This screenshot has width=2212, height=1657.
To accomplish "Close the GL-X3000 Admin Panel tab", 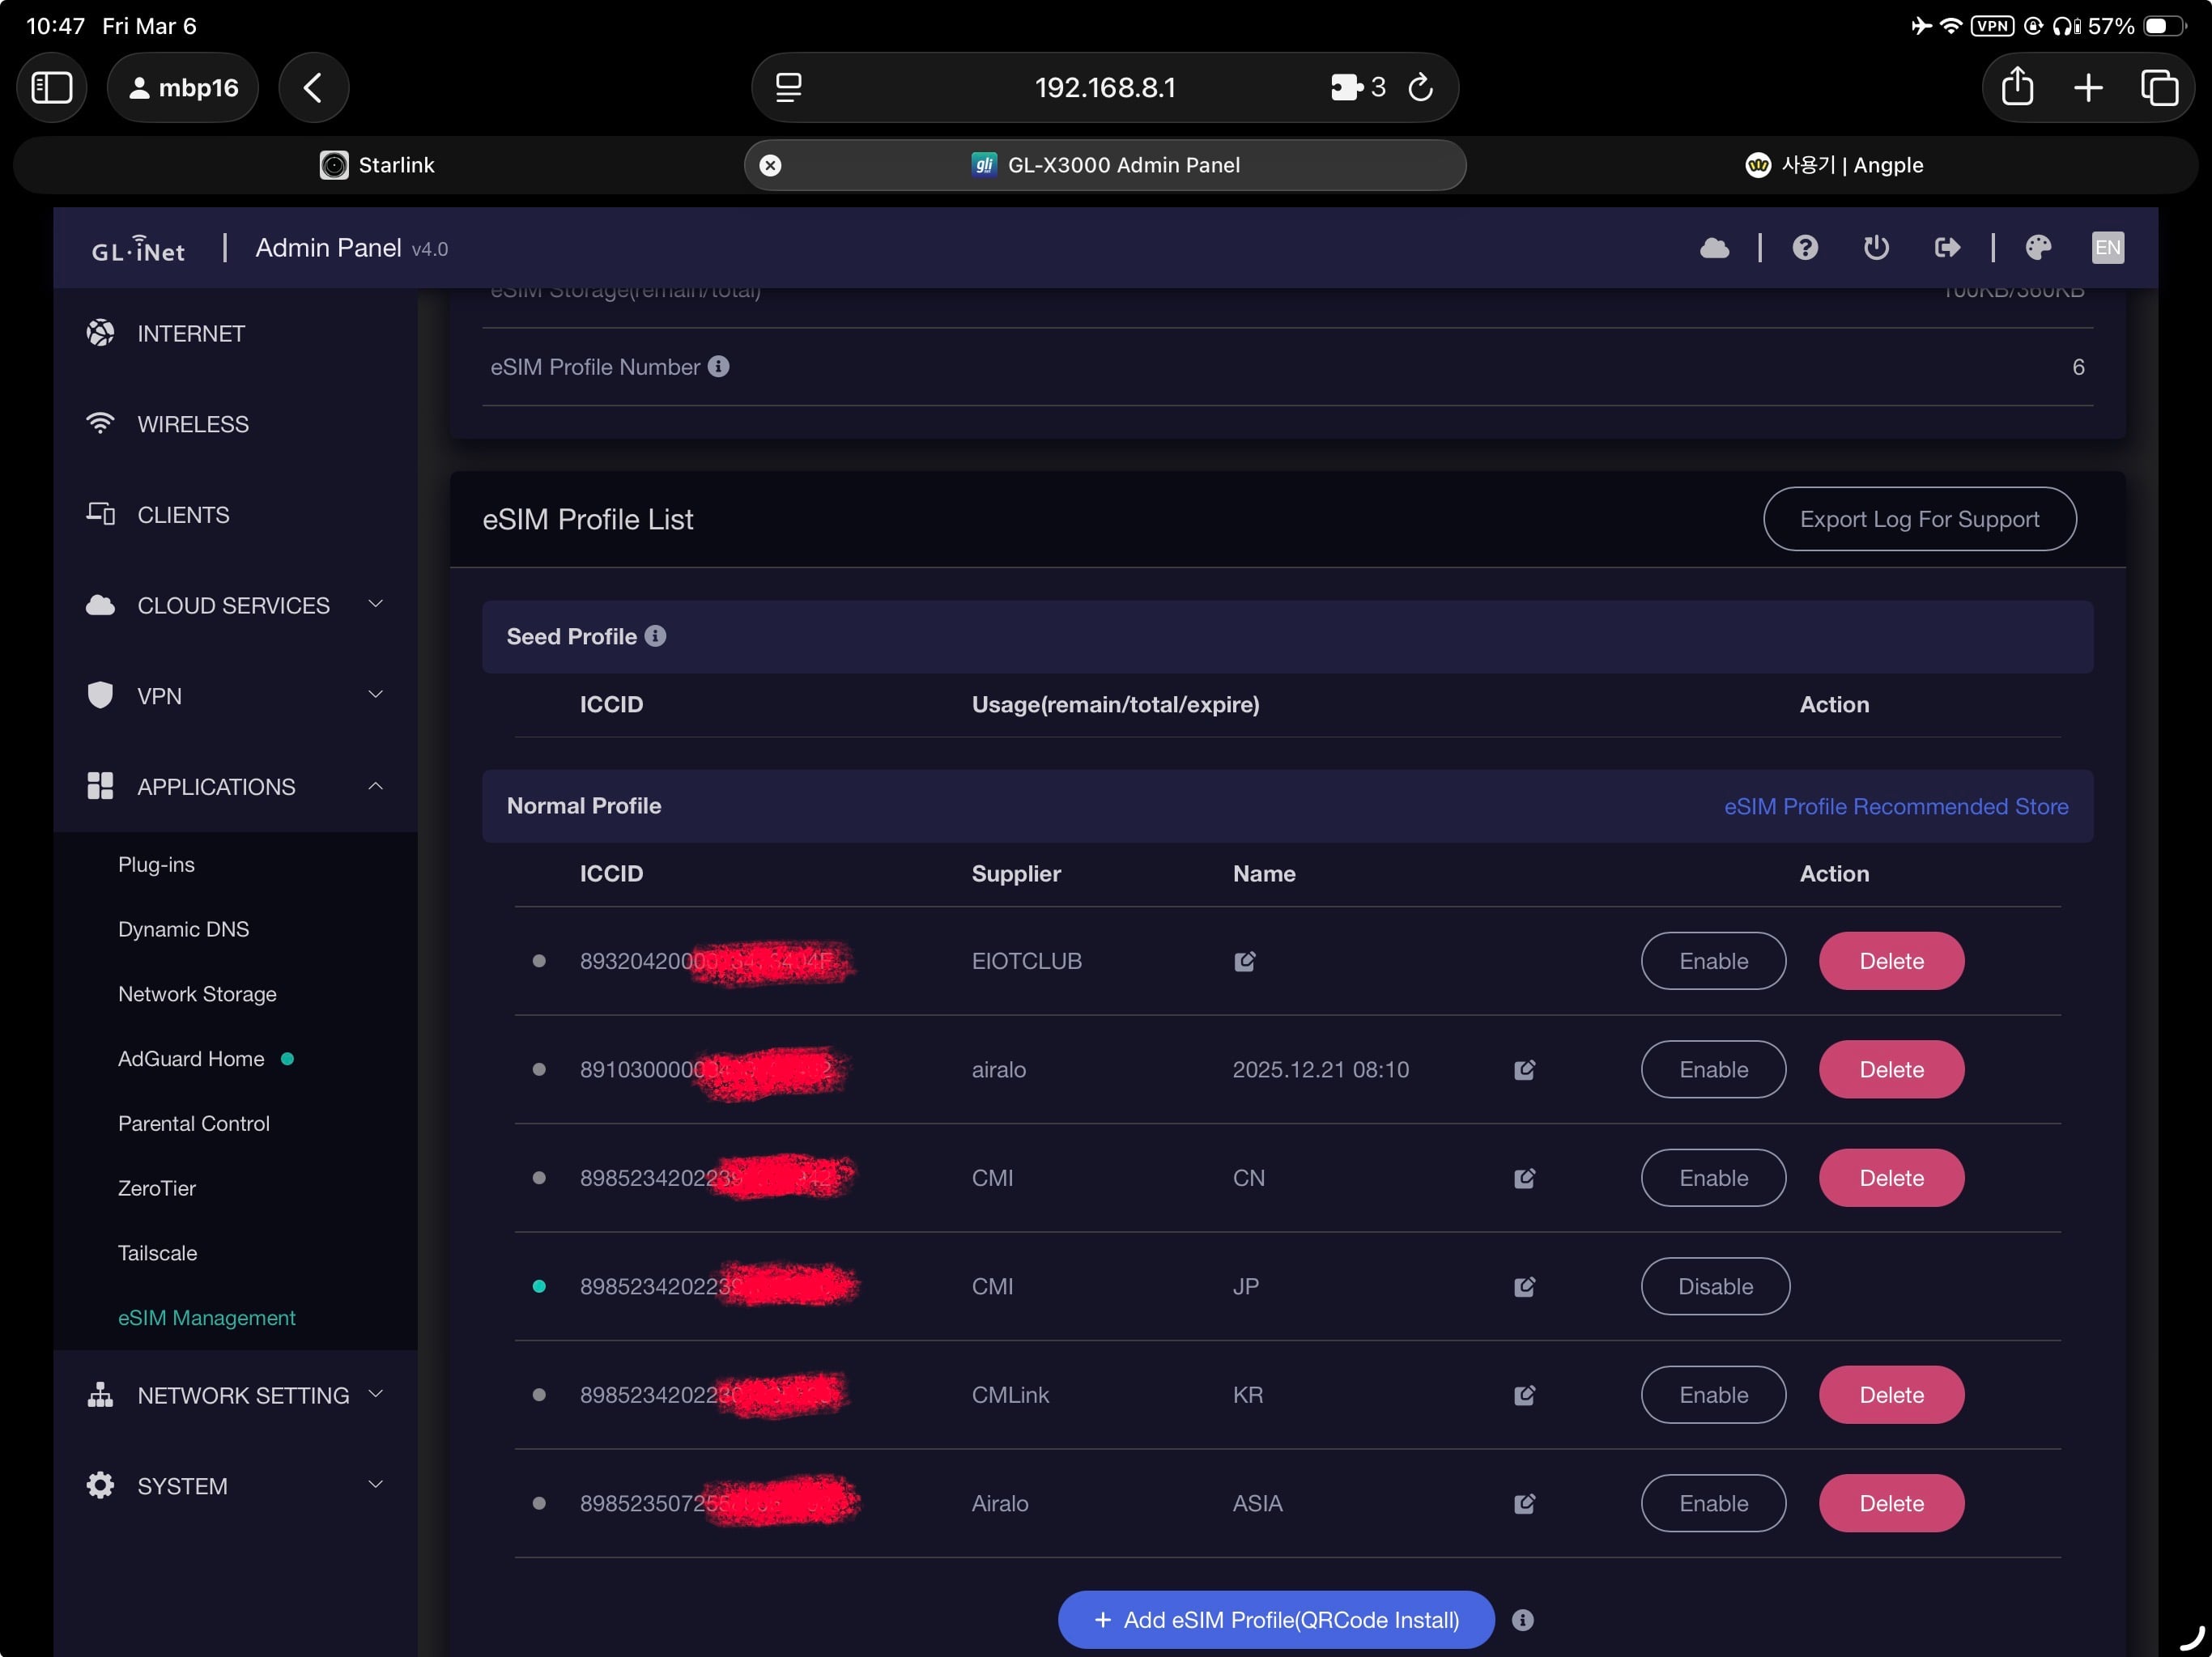I will coord(770,165).
